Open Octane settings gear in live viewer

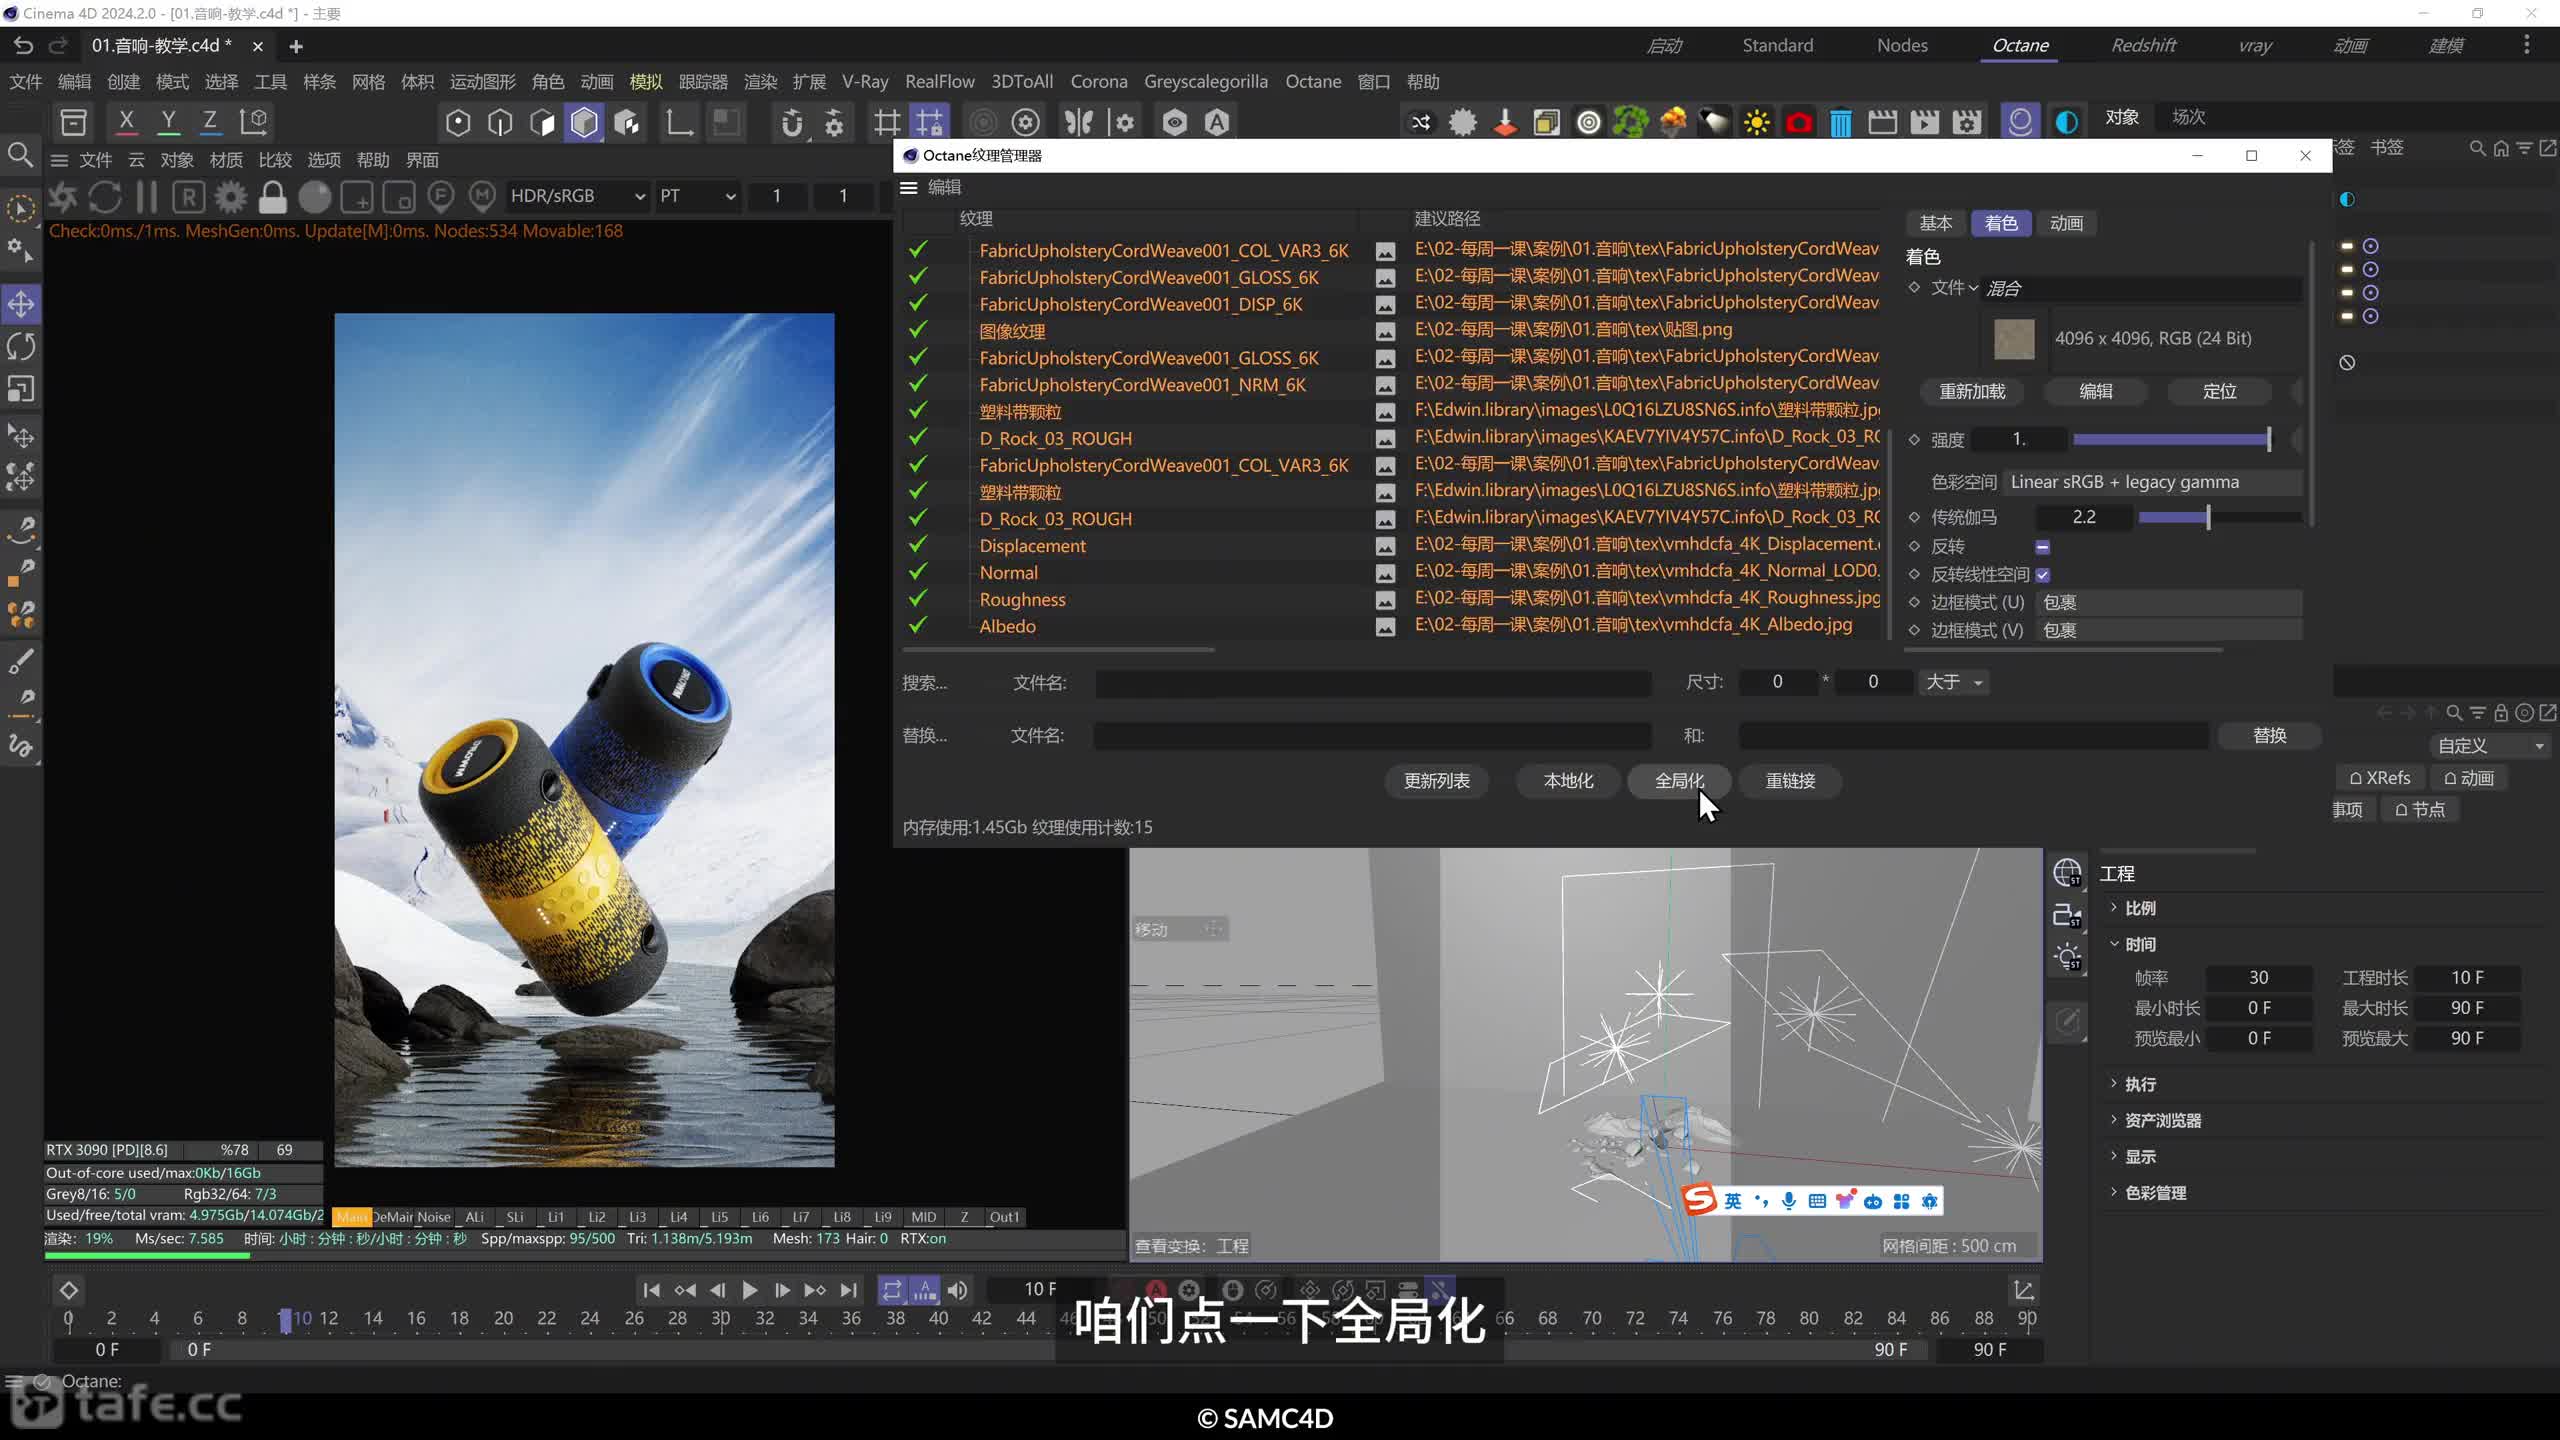pos(230,197)
